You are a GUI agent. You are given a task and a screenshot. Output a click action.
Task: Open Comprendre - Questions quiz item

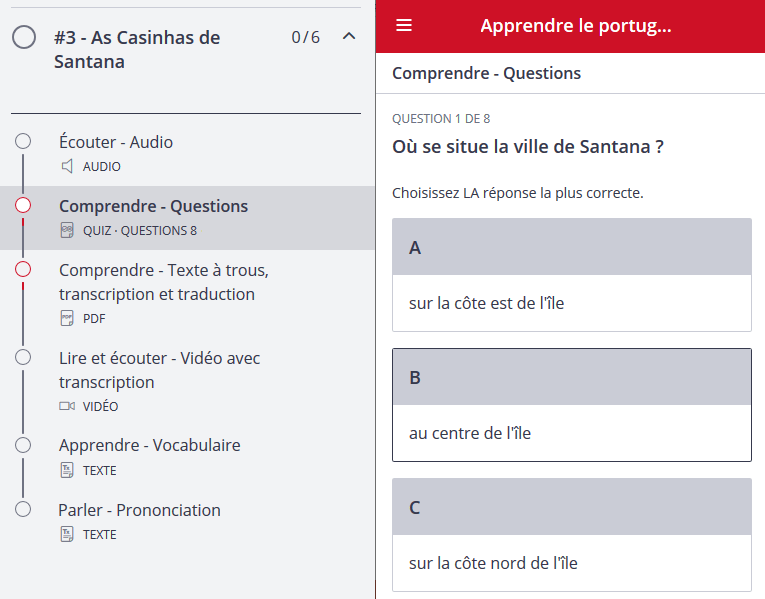tap(153, 206)
